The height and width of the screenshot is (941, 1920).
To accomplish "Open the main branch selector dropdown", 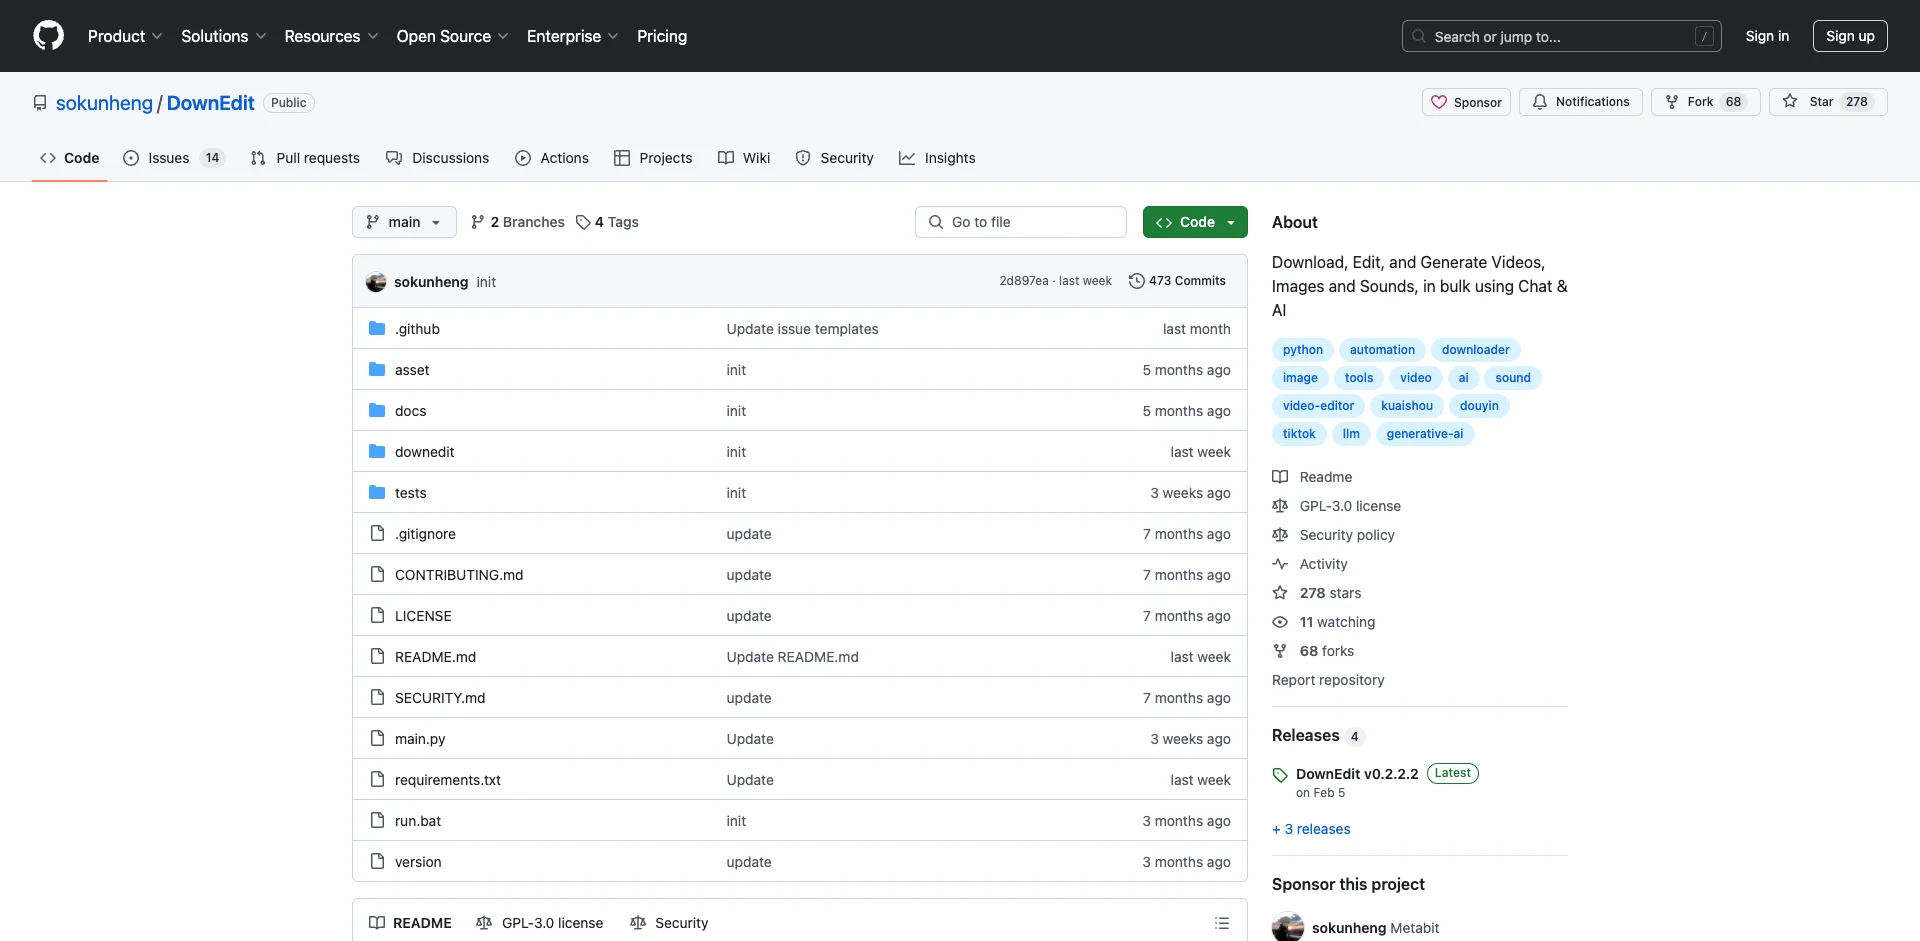I will coord(404,222).
